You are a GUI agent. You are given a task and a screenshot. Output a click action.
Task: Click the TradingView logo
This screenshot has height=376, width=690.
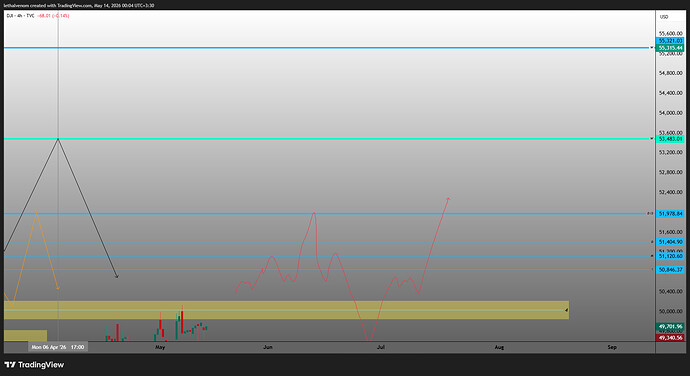click(34, 365)
